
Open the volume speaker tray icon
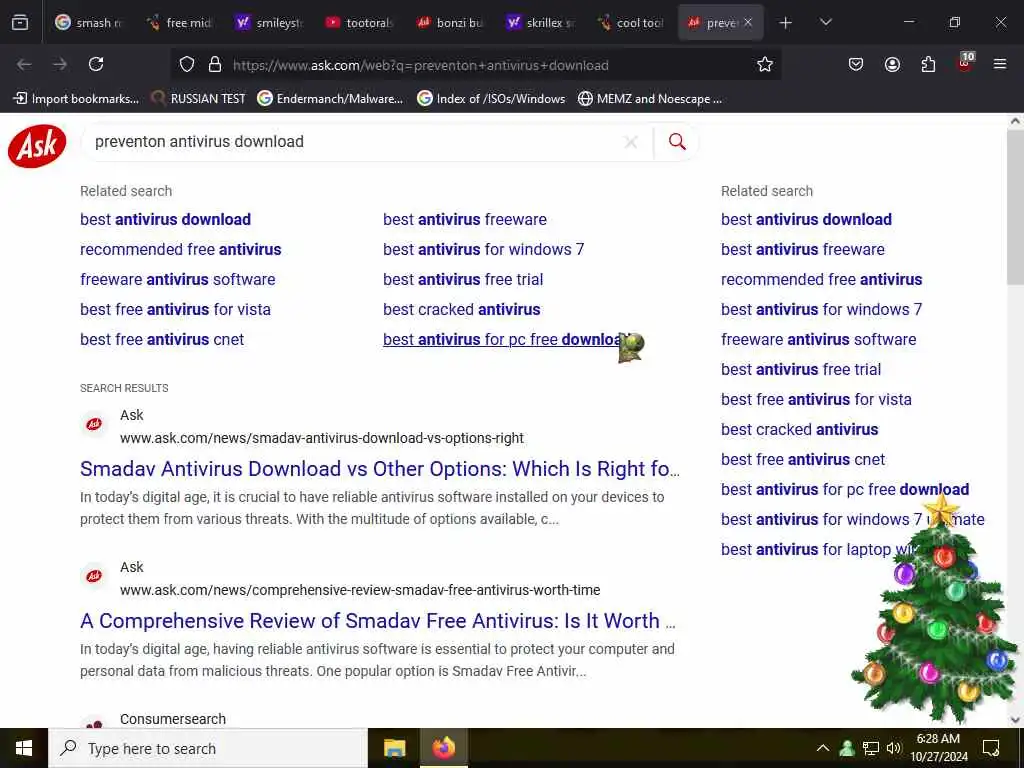(894, 748)
